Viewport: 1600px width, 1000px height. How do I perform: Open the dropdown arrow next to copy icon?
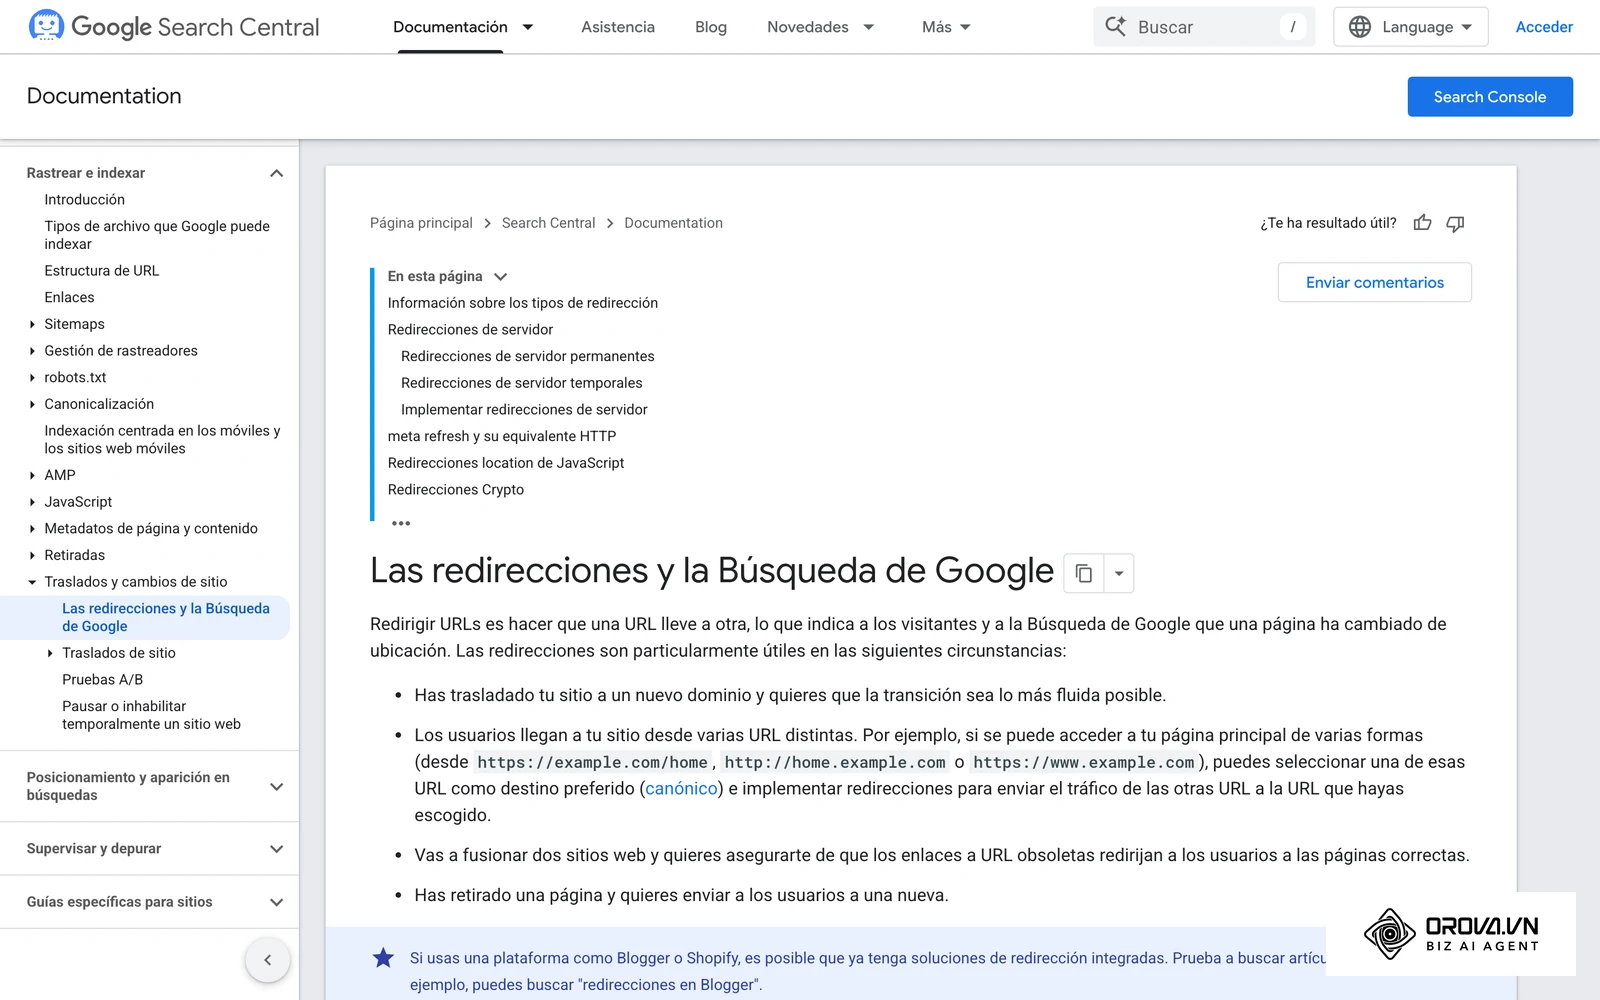pyautogui.click(x=1119, y=573)
